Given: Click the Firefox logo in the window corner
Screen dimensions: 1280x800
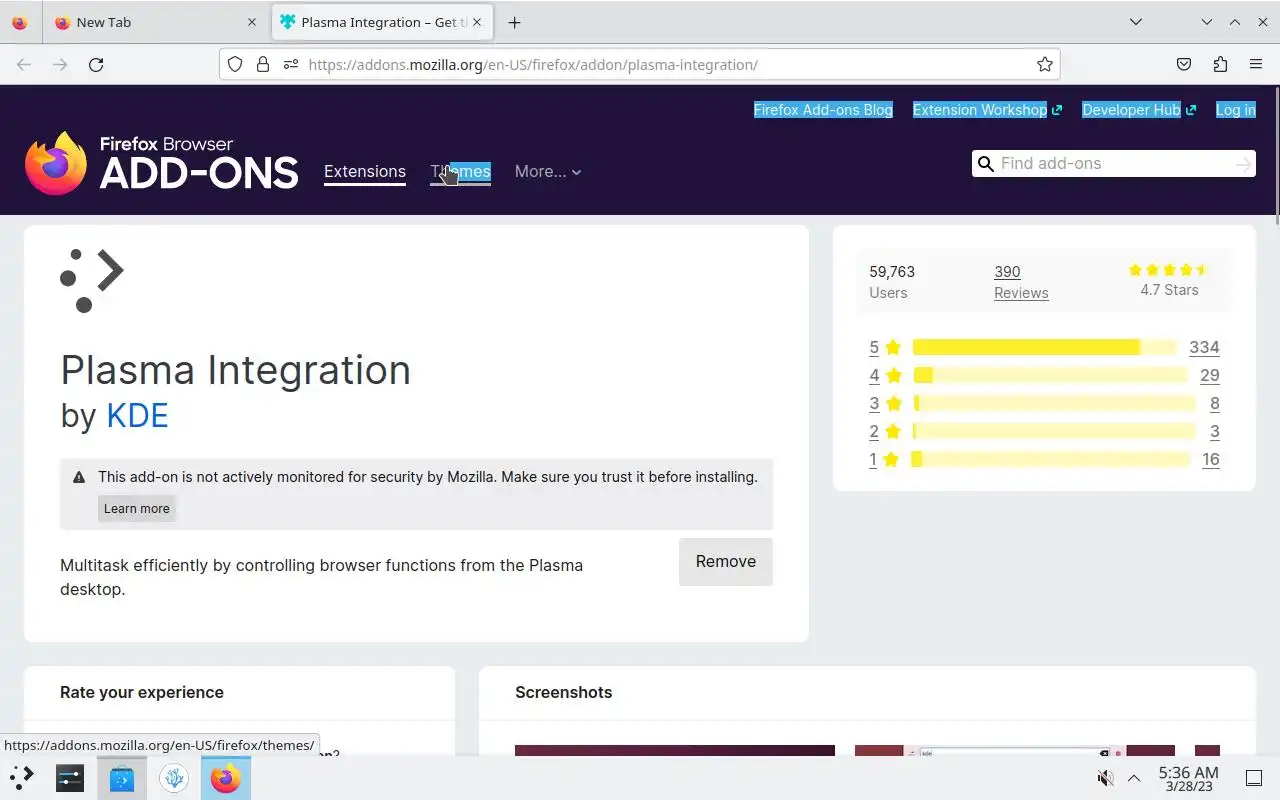Looking at the screenshot, I should pos(20,22).
